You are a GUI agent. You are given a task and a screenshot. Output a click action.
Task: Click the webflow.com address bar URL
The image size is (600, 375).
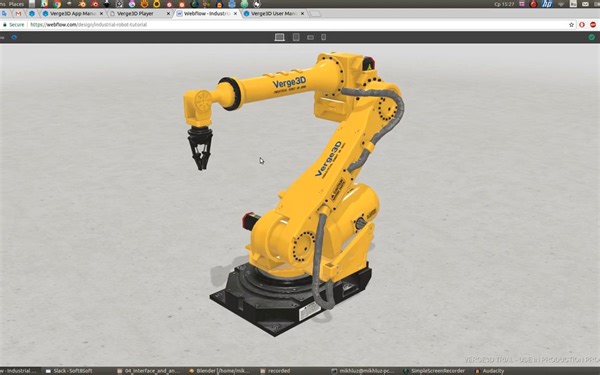point(88,24)
